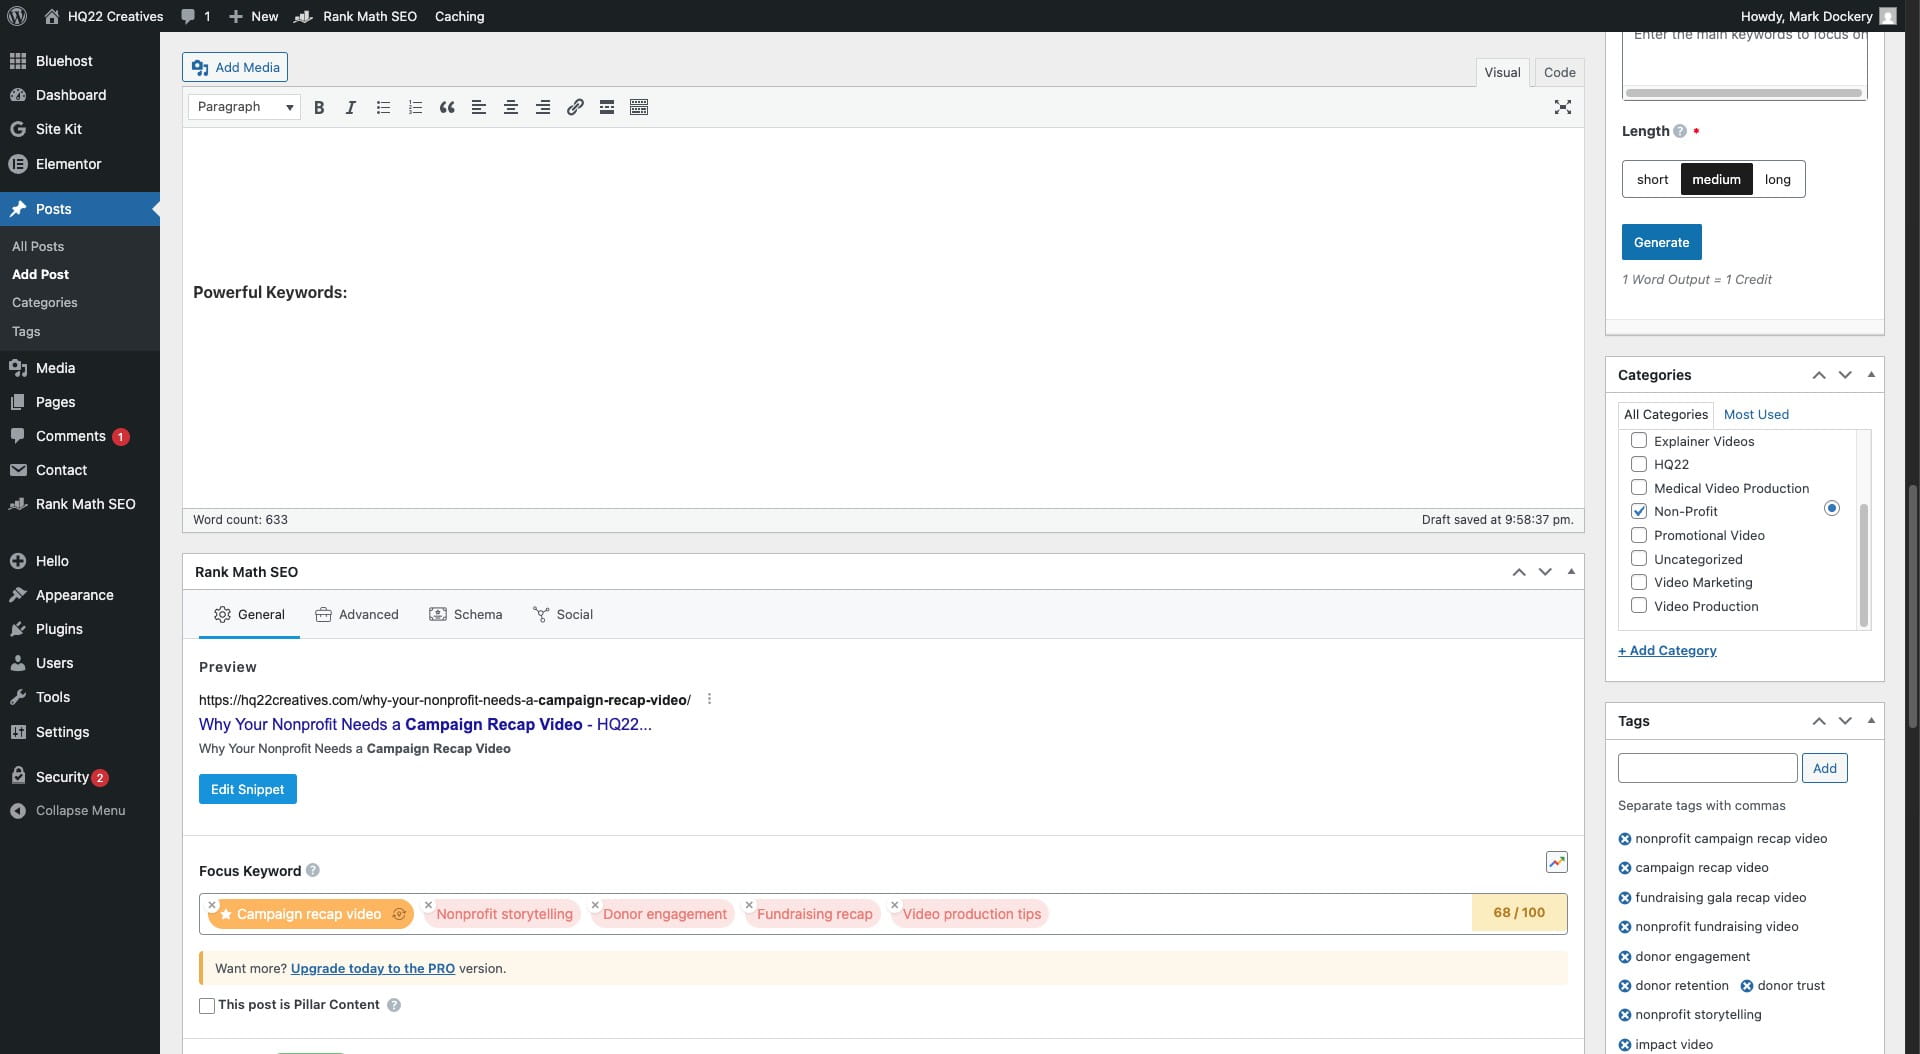Open the Social tab in Rank Math
The height and width of the screenshot is (1054, 1920).
pyautogui.click(x=563, y=614)
